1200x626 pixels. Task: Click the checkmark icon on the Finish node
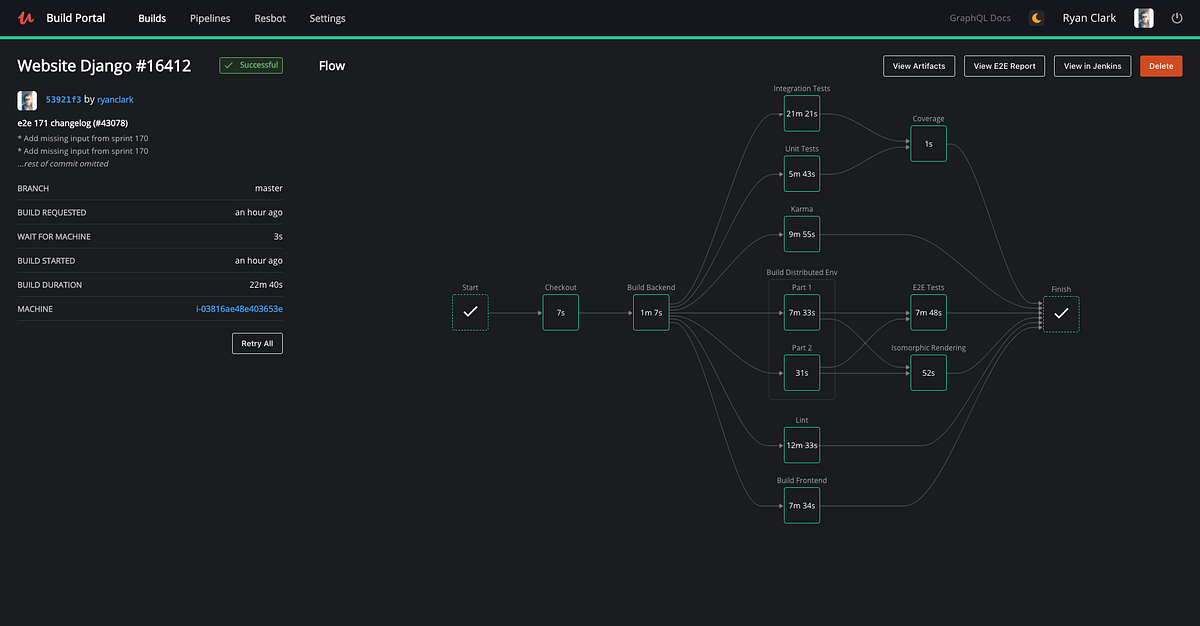1061,314
